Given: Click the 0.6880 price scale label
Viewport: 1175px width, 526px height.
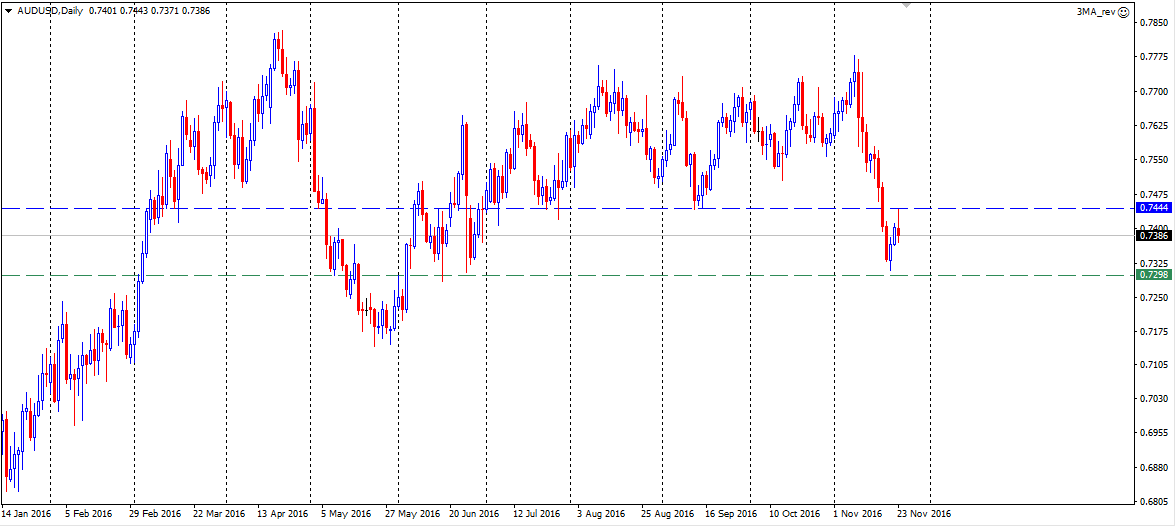Looking at the screenshot, I should coord(1153,468).
